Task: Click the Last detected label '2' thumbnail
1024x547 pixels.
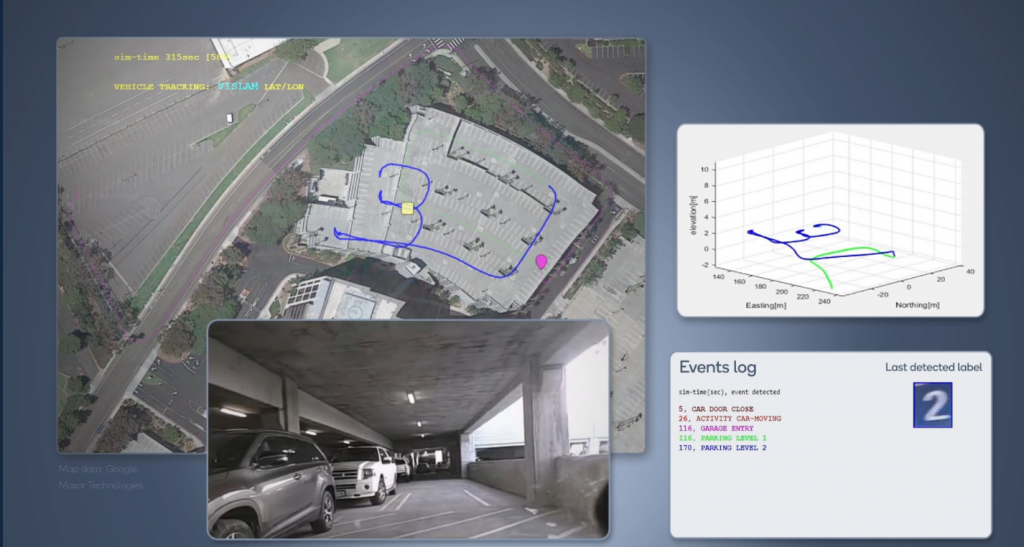Action: click(932, 404)
